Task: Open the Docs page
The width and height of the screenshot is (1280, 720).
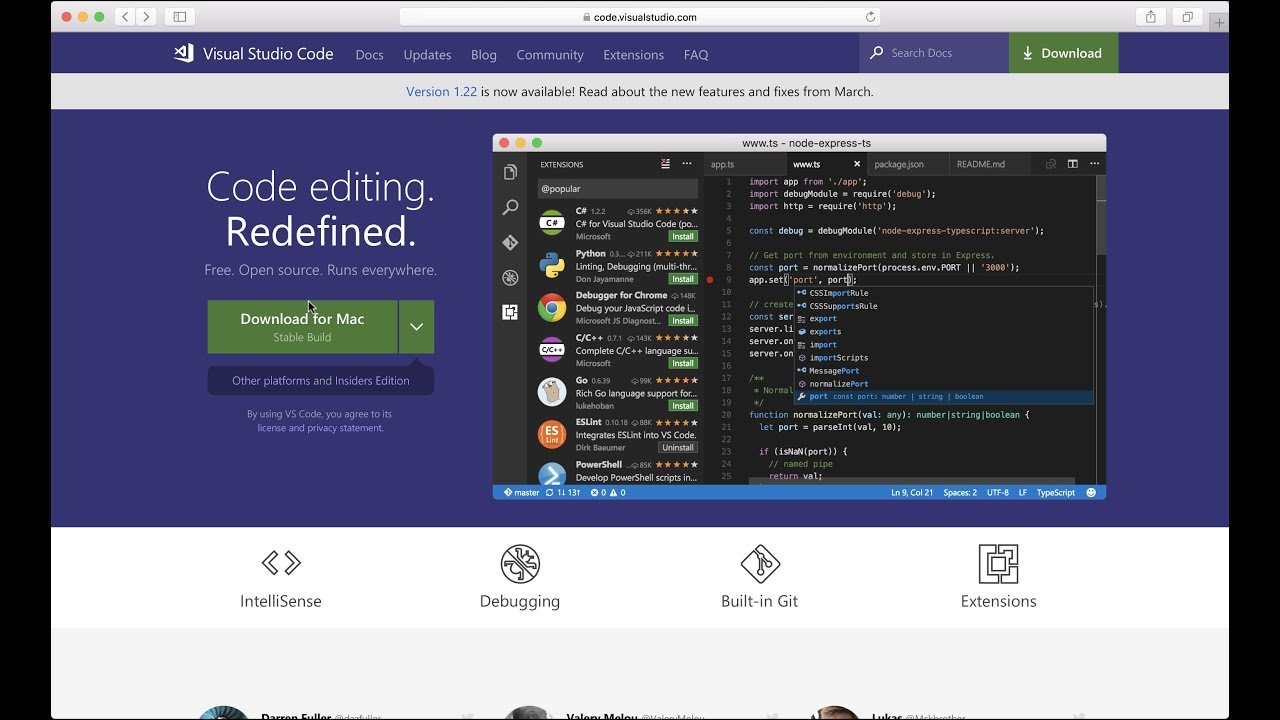Action: 369,55
